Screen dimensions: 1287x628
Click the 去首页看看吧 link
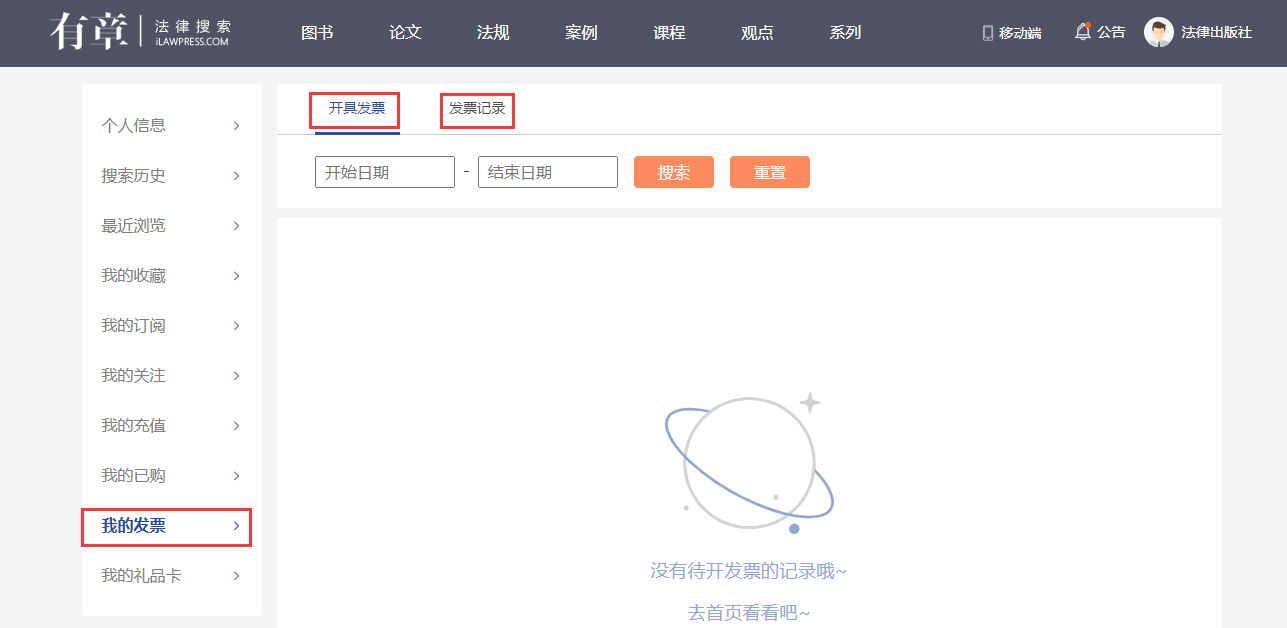pyautogui.click(x=748, y=613)
